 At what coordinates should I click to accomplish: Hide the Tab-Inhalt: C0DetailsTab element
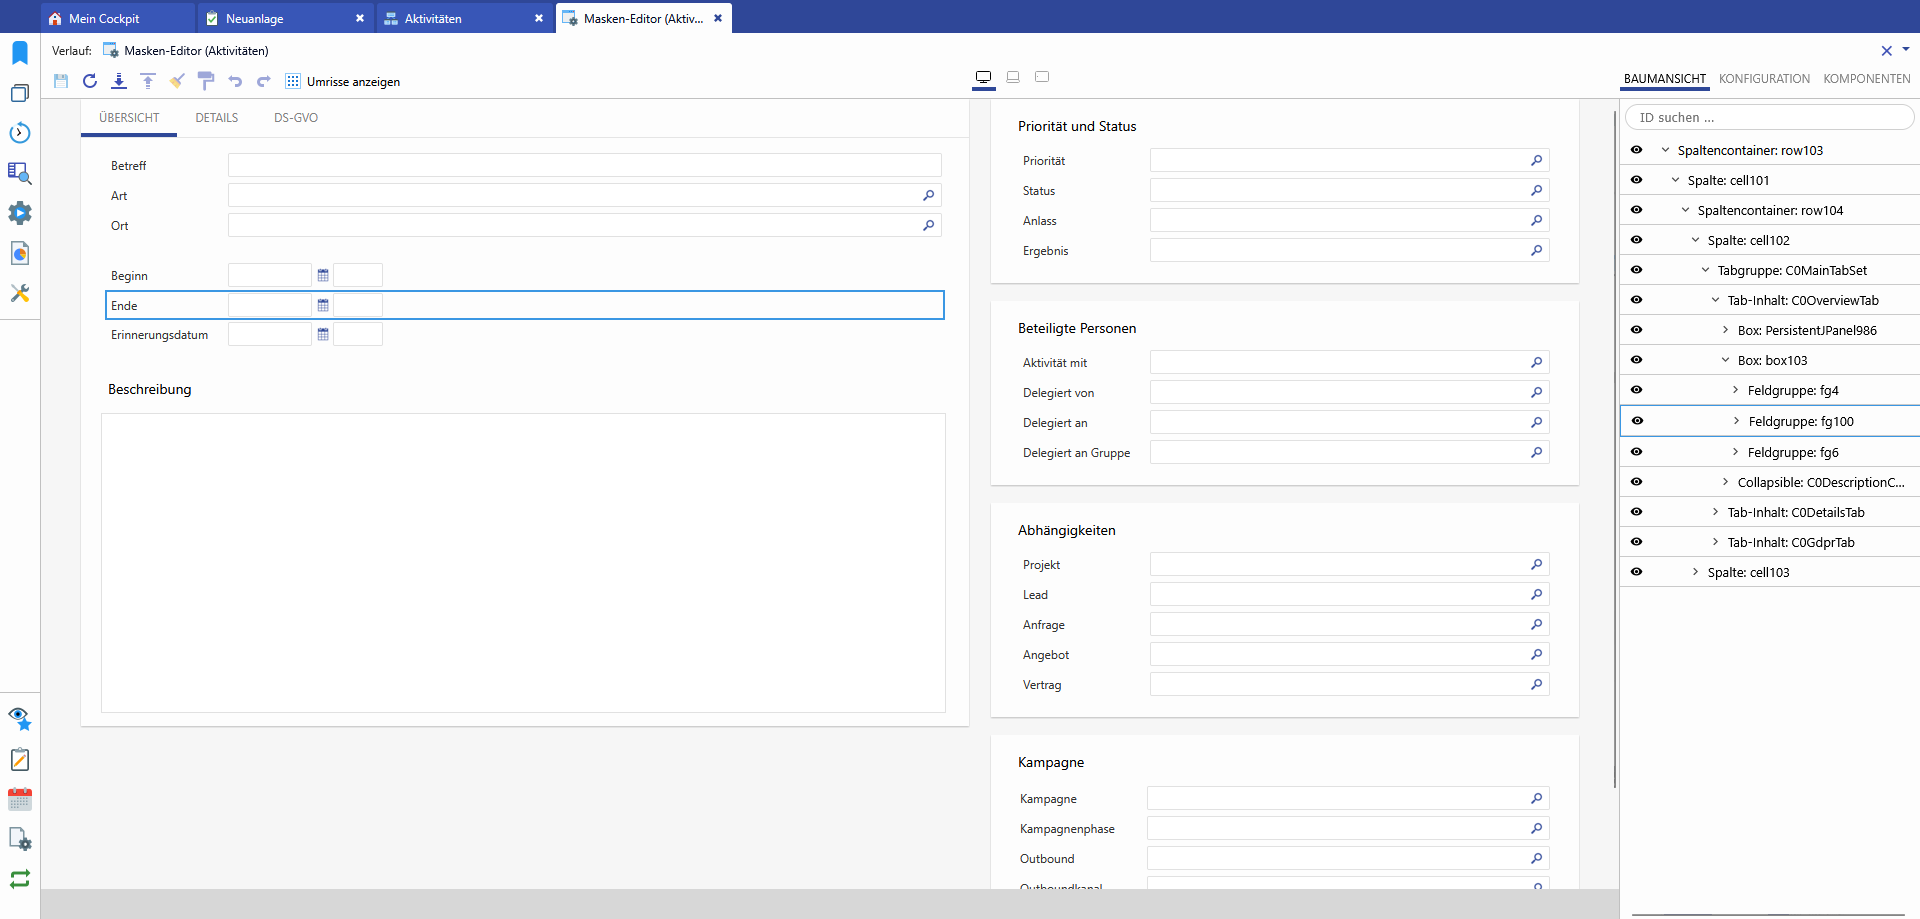pos(1636,512)
